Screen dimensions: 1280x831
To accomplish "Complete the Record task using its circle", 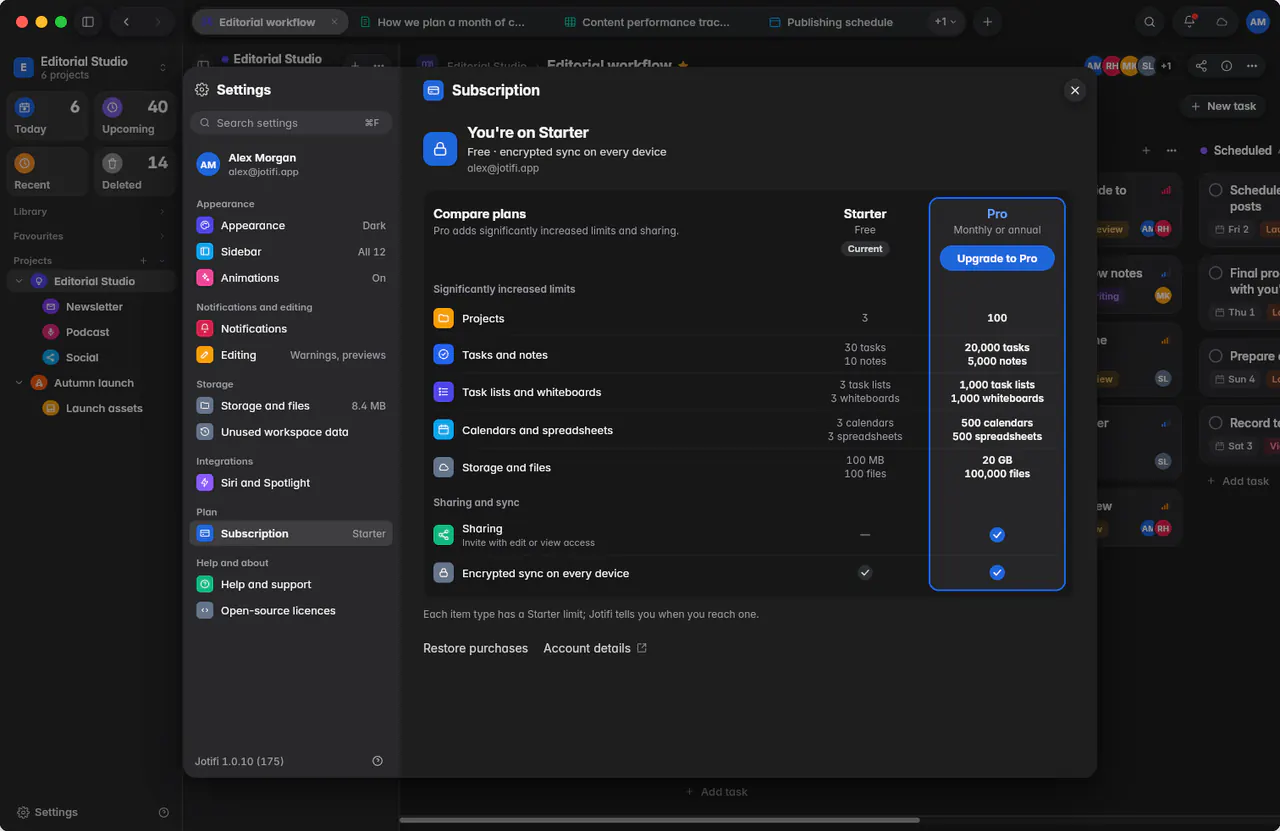I will 1216,423.
